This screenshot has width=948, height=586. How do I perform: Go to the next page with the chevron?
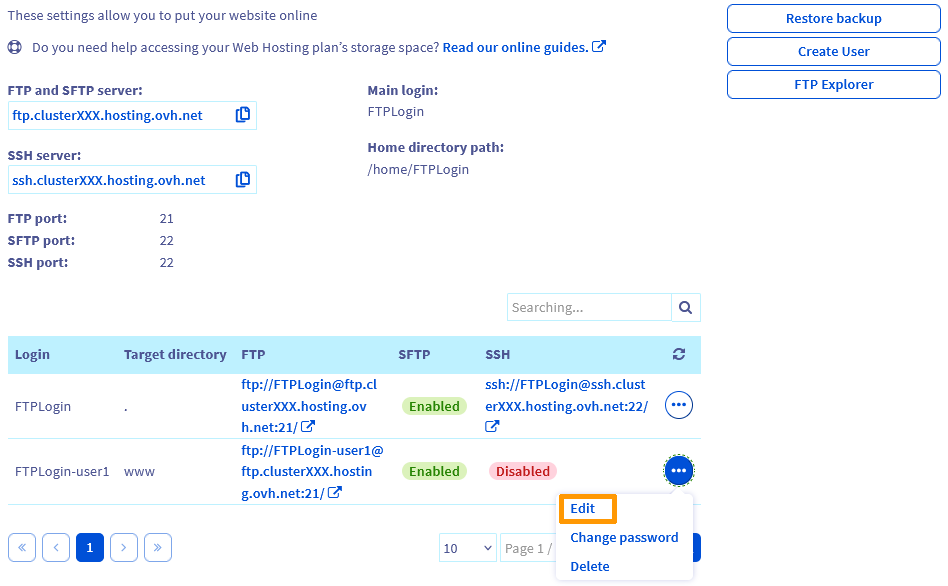coord(124,547)
